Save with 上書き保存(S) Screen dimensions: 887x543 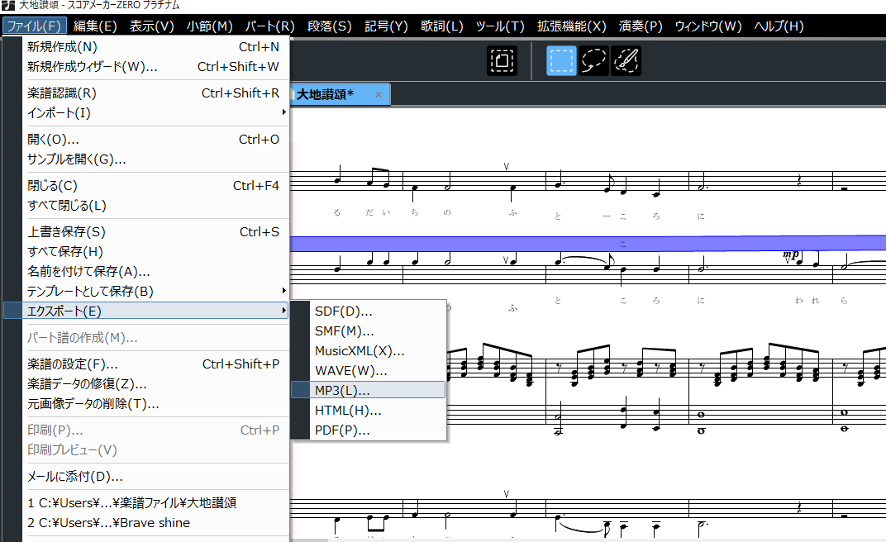click(x=154, y=232)
